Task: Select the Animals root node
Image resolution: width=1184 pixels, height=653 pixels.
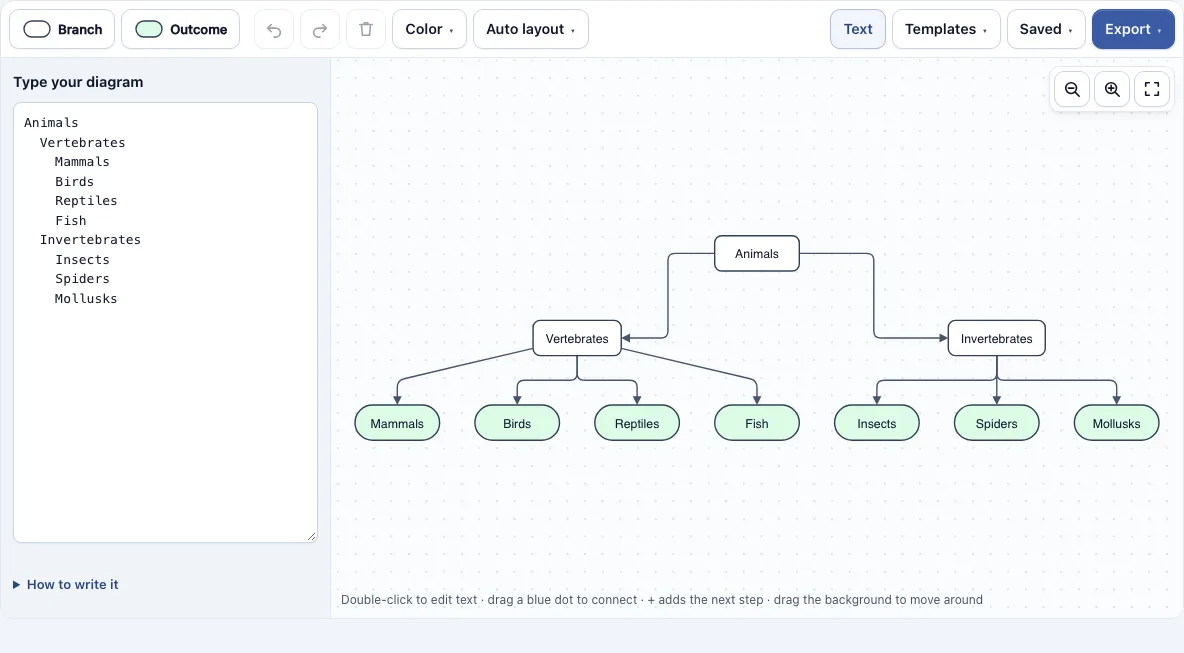Action: point(757,254)
